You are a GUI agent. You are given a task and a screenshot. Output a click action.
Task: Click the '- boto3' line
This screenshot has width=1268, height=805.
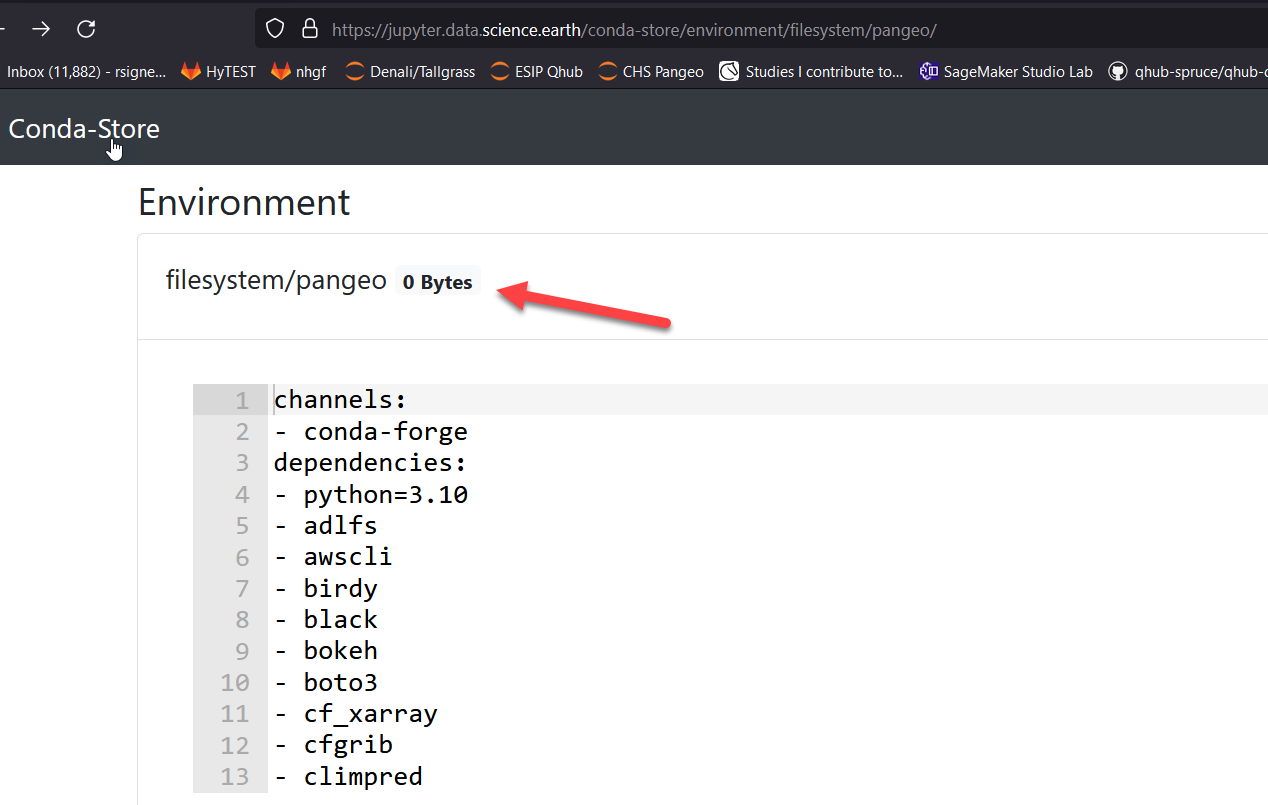(325, 682)
